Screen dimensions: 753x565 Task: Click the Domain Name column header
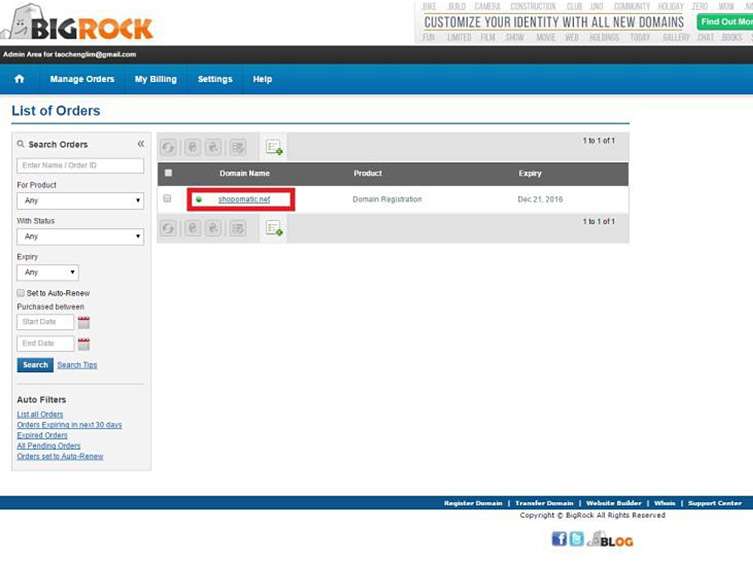(x=244, y=173)
